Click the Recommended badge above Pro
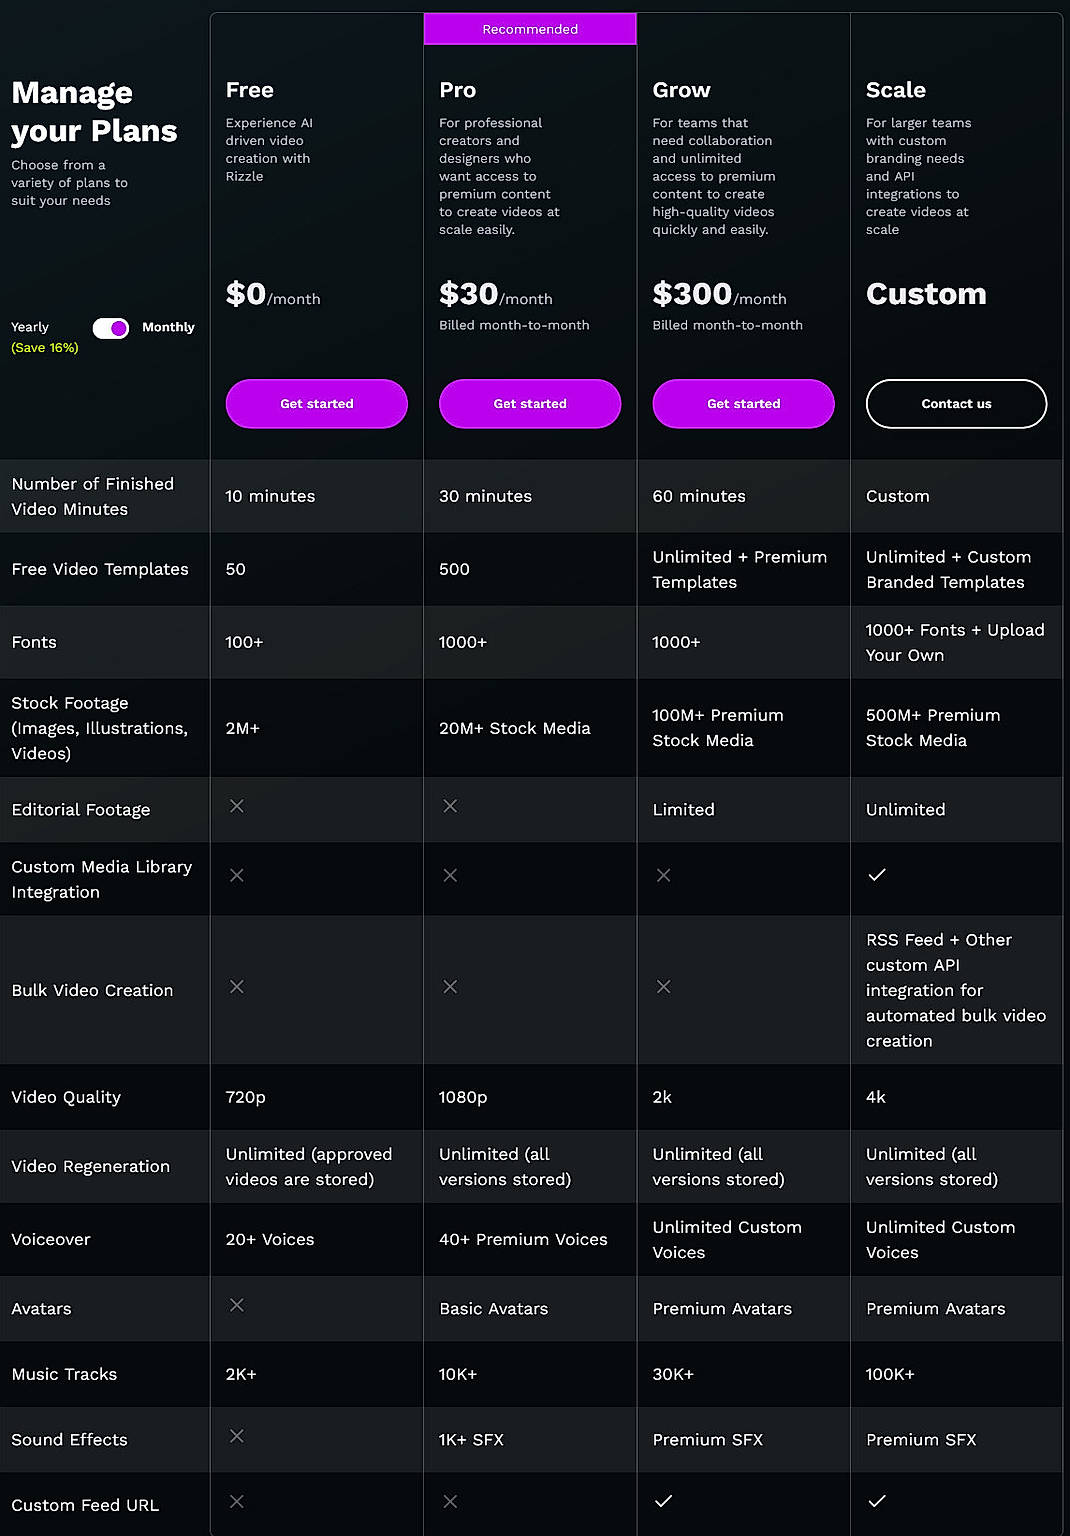 point(529,29)
